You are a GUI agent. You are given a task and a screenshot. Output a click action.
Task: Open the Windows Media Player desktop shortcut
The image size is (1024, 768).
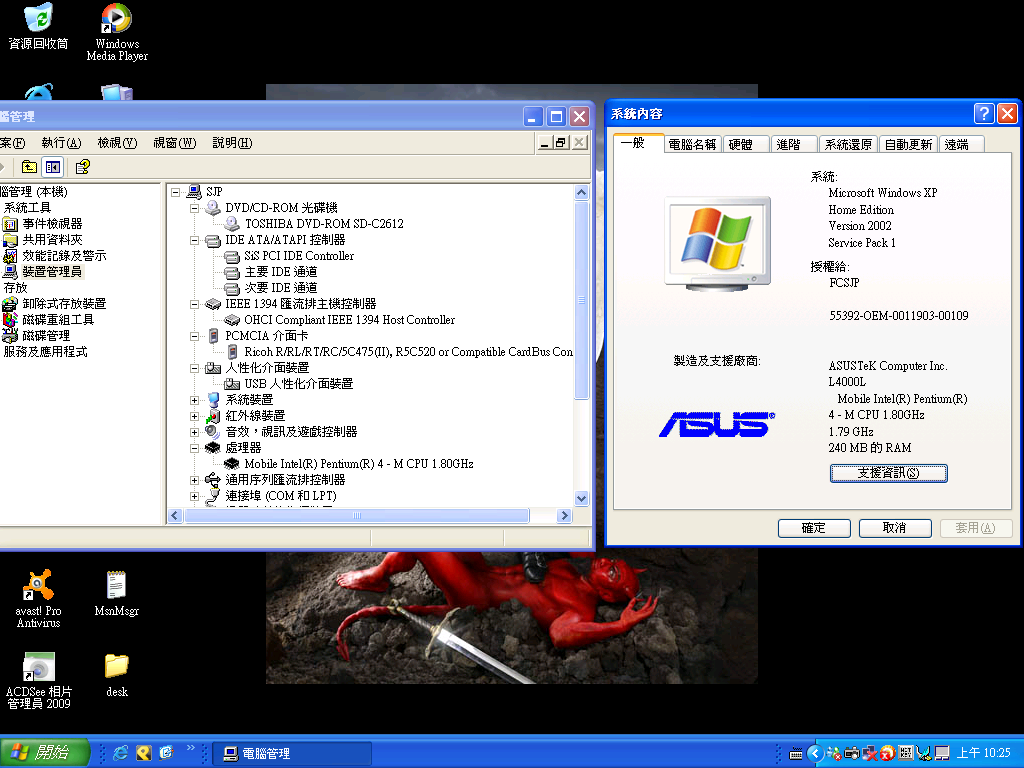pos(117,32)
